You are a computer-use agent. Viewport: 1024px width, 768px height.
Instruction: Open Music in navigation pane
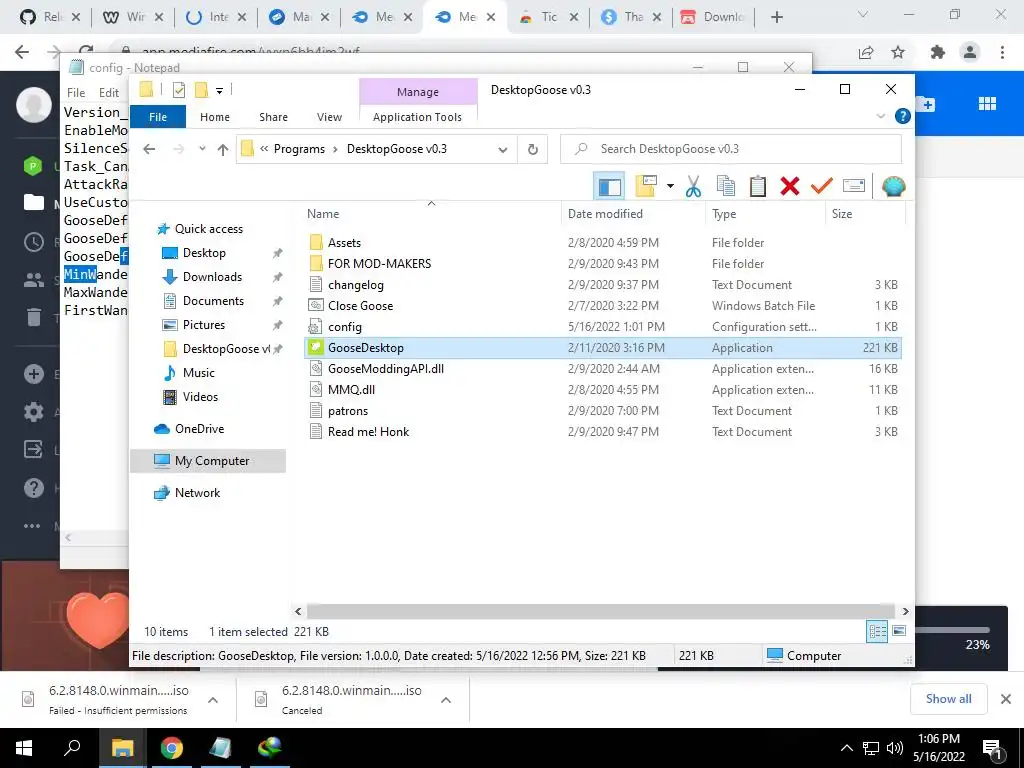coord(199,373)
